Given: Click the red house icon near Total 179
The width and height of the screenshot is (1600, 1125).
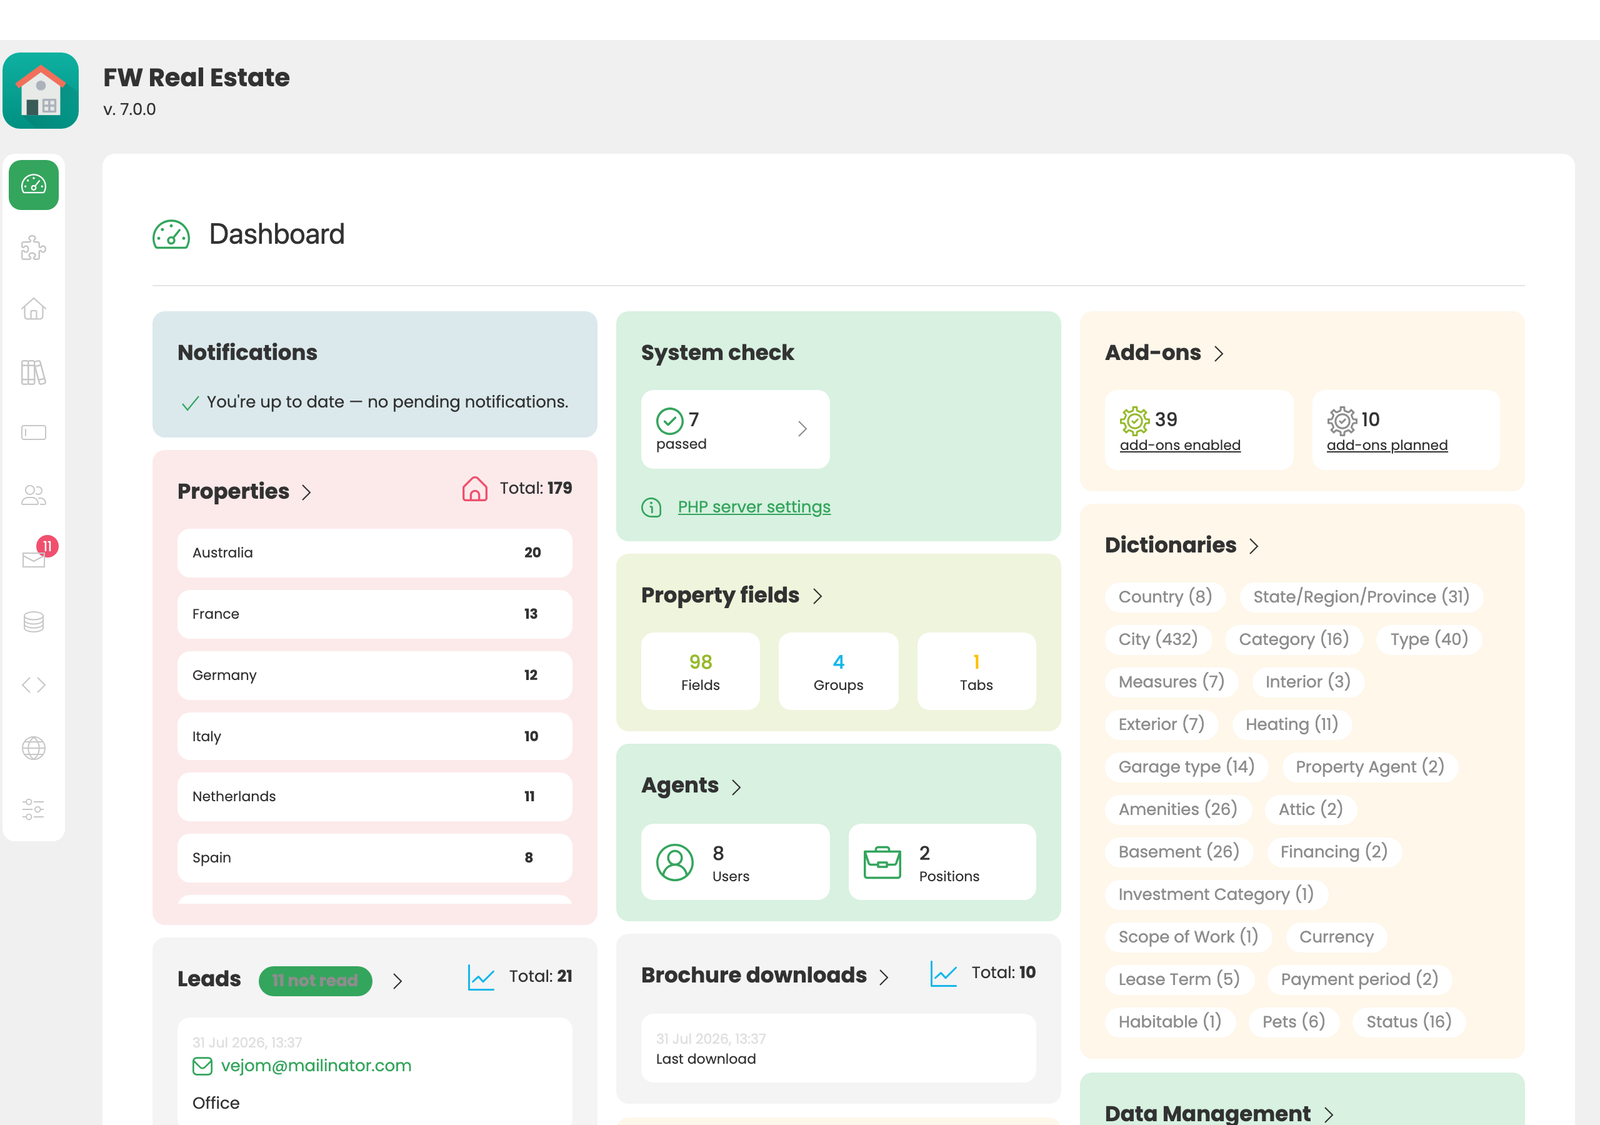Looking at the screenshot, I should 475,488.
